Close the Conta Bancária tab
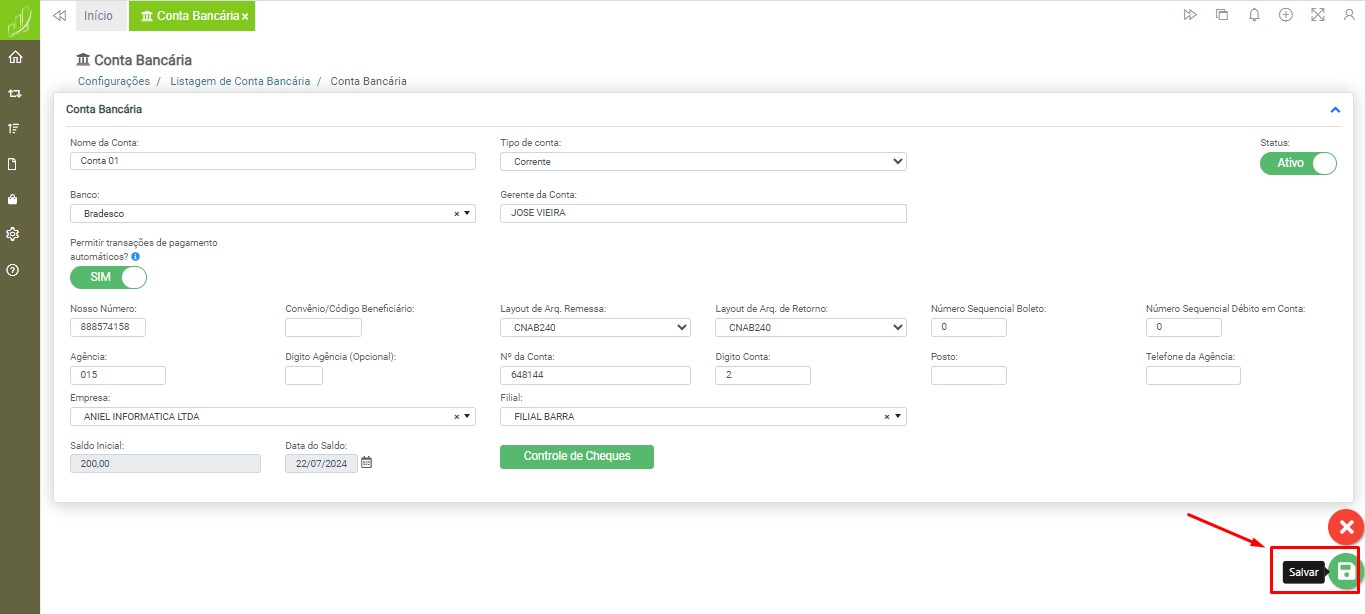Screen dimensions: 1365x614 click(245, 17)
